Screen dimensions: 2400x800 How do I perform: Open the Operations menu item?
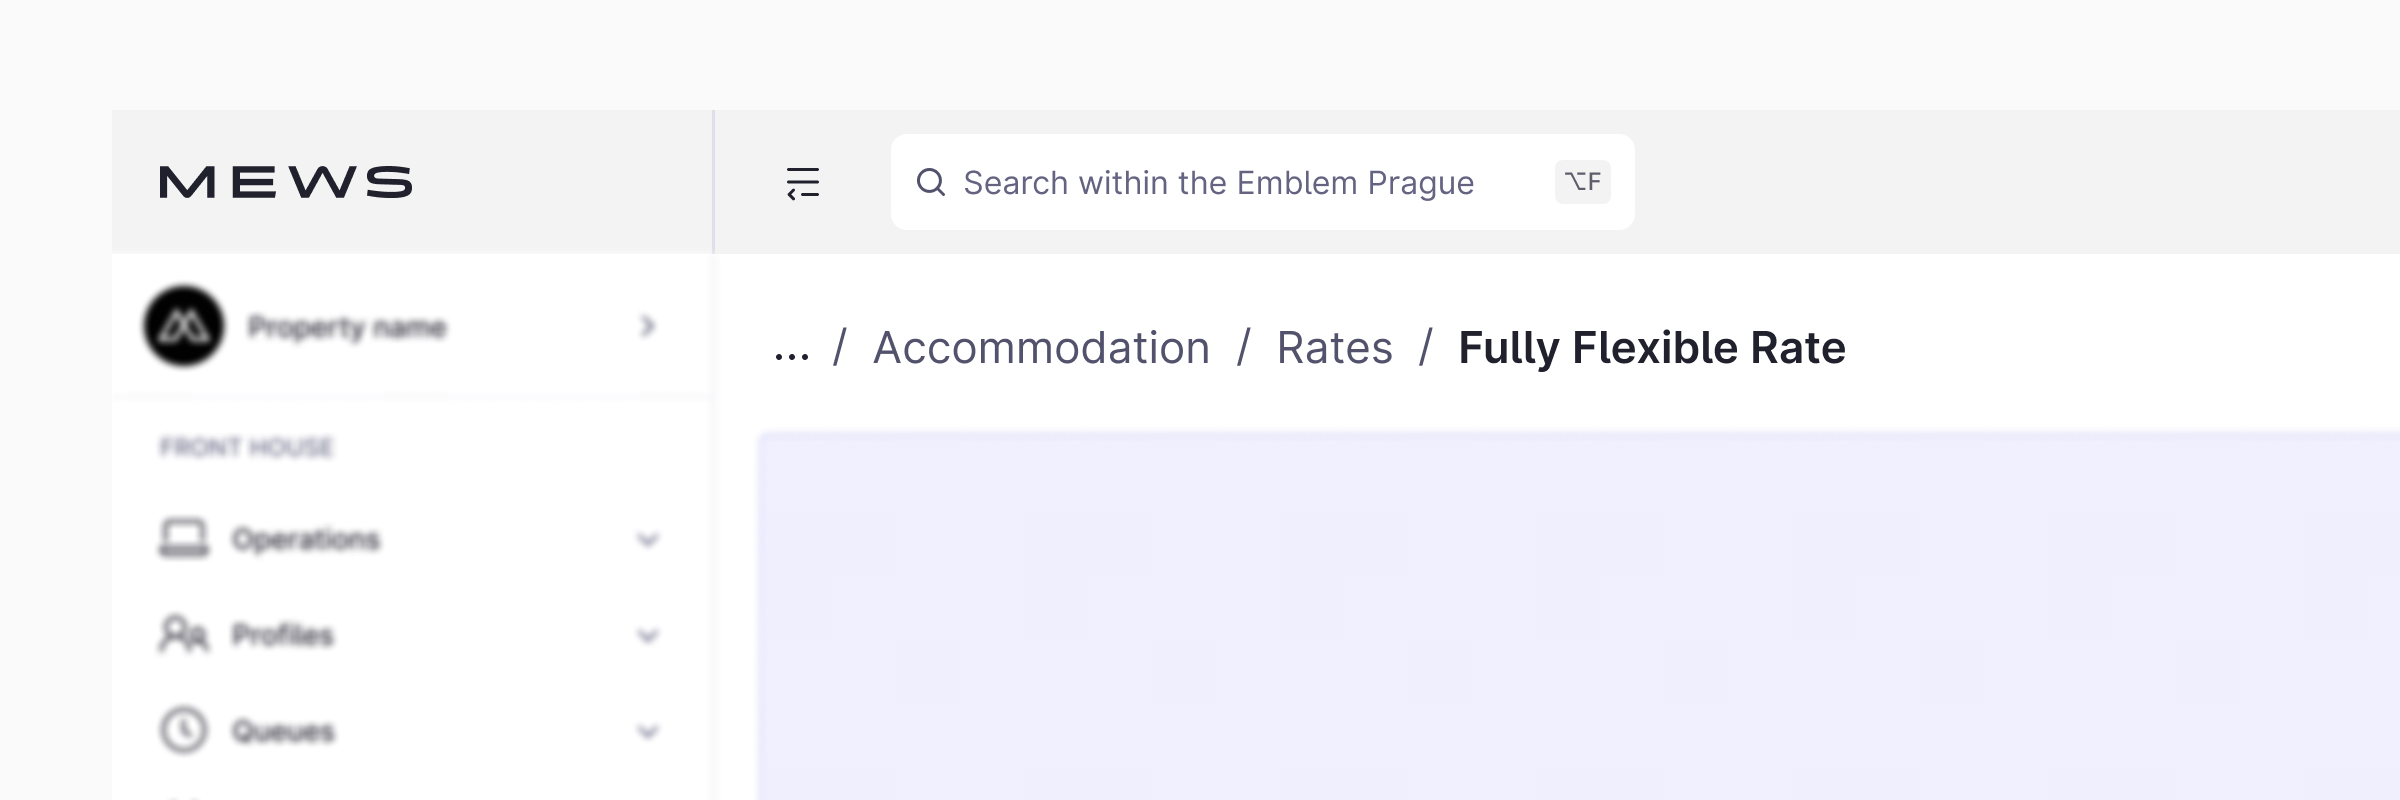(306, 539)
